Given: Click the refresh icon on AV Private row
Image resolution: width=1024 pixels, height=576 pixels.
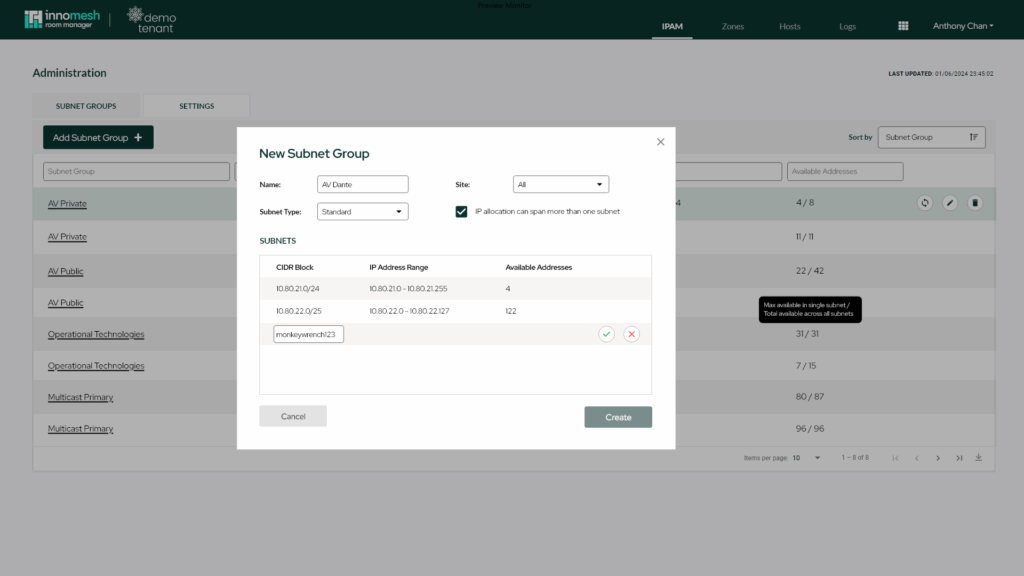Looking at the screenshot, I should (x=925, y=203).
